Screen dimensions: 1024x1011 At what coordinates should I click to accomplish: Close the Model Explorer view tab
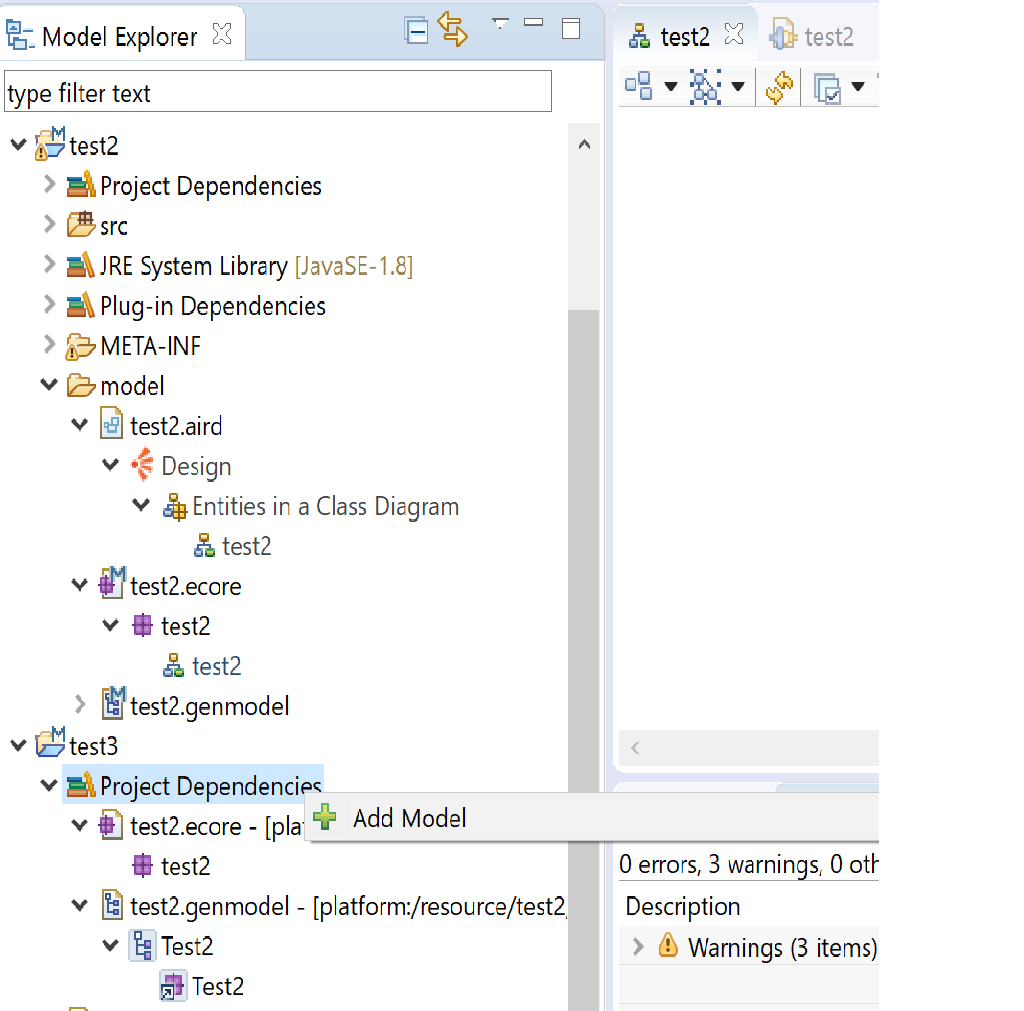(222, 34)
